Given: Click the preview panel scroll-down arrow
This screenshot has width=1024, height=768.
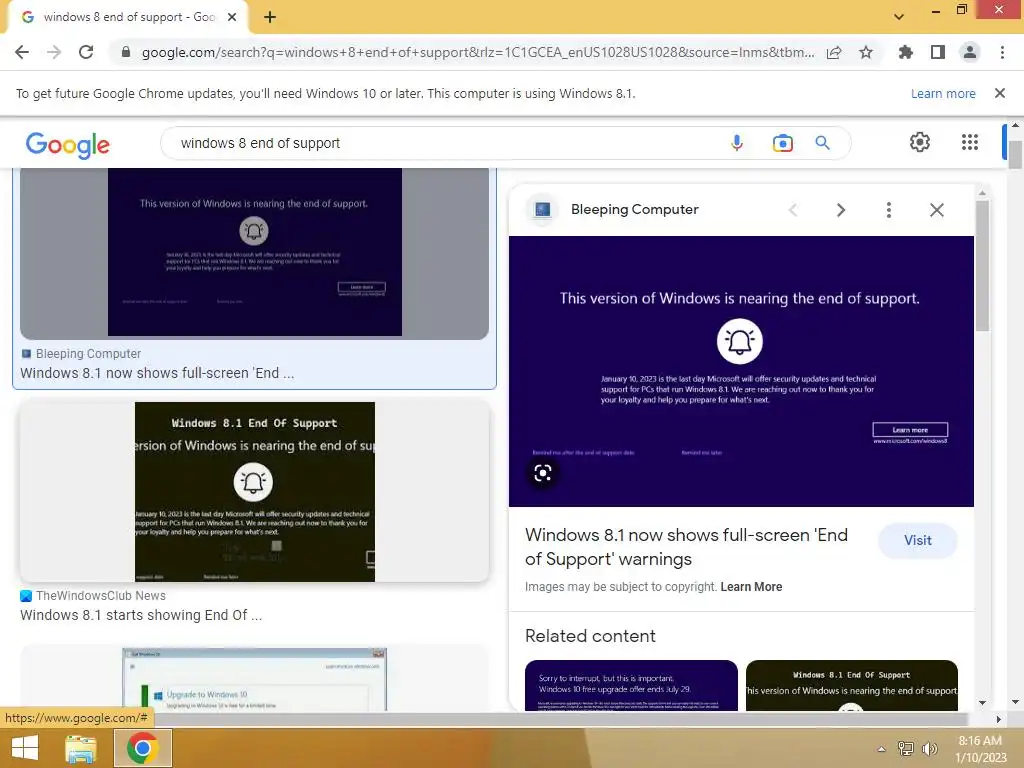Looking at the screenshot, I should [x=982, y=703].
